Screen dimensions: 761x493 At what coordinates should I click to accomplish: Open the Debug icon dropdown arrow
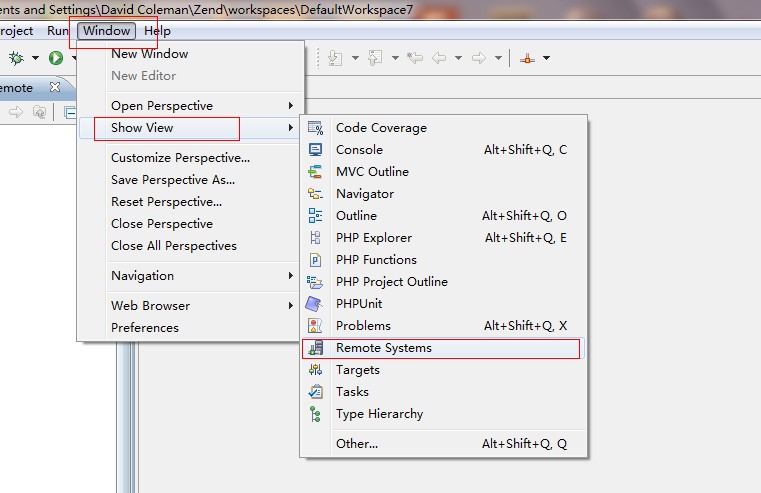pos(35,58)
